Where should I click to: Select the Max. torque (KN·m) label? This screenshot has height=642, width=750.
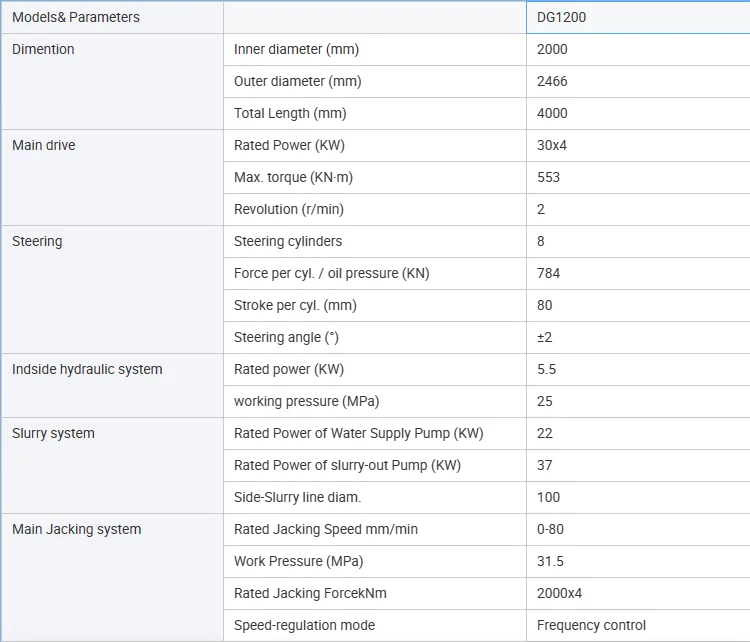pos(293,177)
